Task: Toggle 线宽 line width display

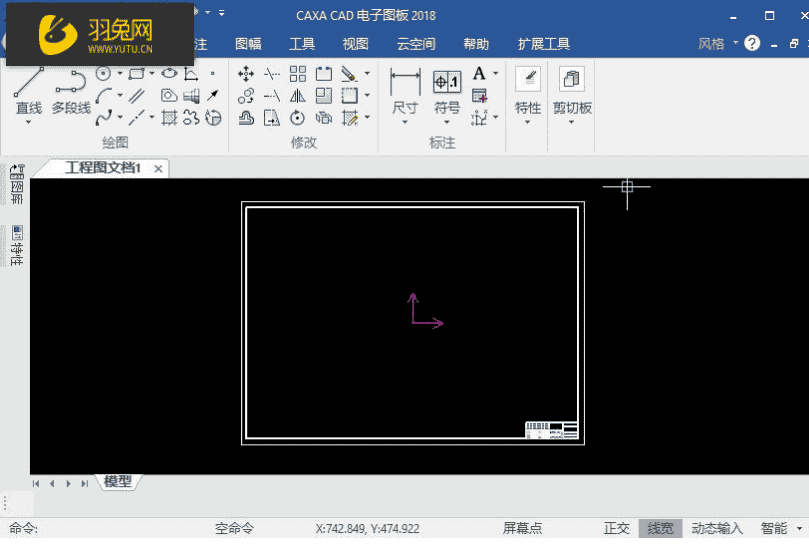Action: (660, 529)
